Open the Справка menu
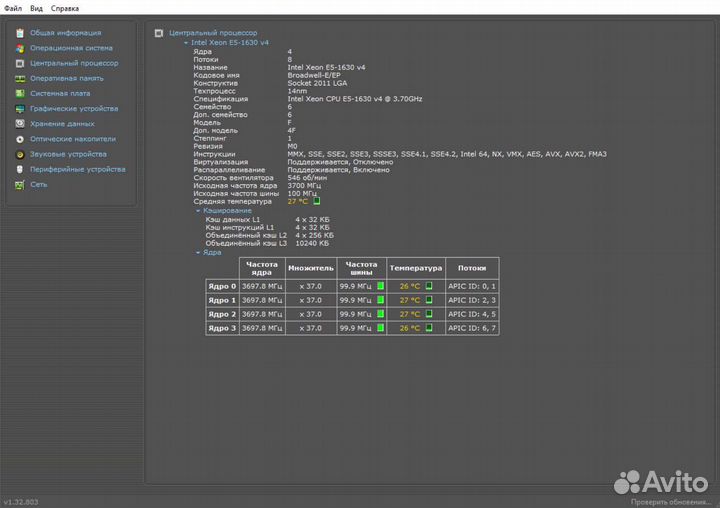 coord(65,8)
